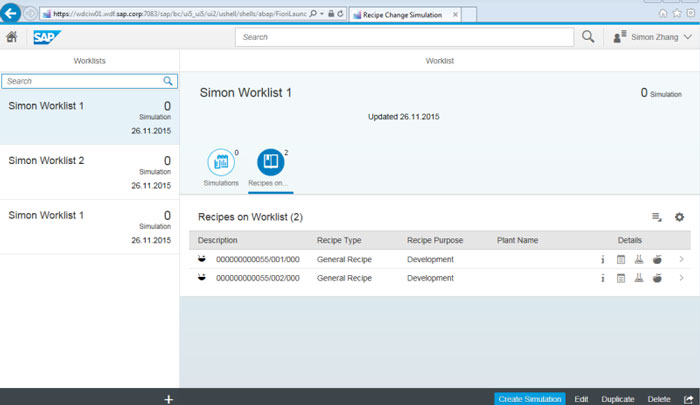
Task: Click the share icon in footer
Action: pyautogui.click(x=689, y=398)
